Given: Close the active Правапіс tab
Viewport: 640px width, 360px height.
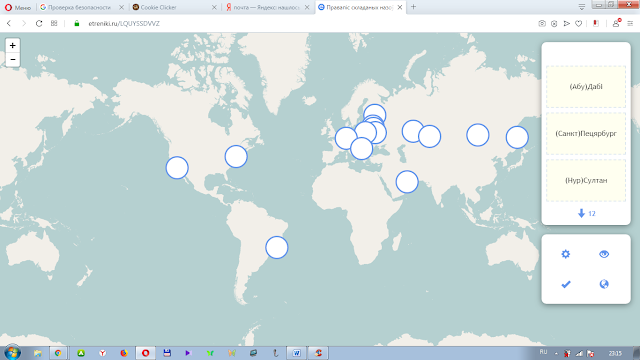Looking at the screenshot, I should click(400, 7).
